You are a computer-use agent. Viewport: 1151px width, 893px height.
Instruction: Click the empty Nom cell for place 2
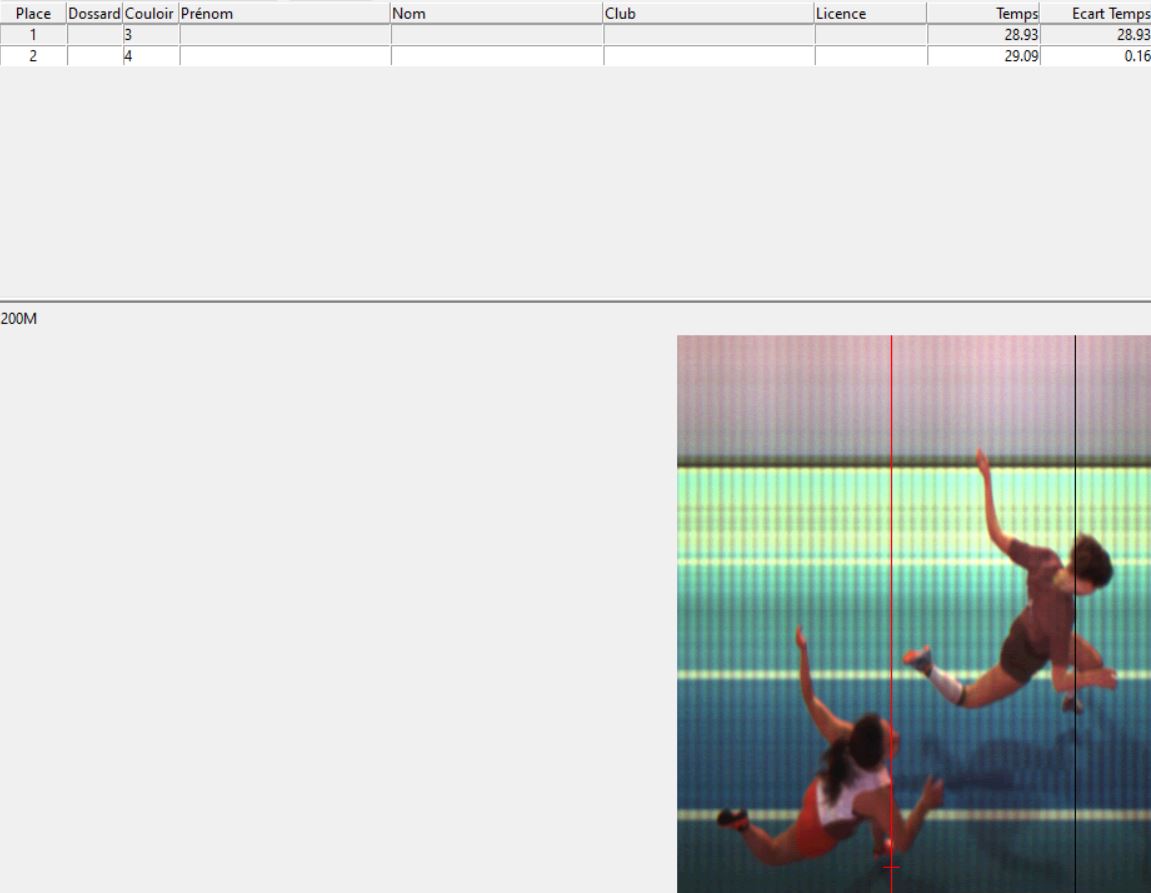pos(497,56)
